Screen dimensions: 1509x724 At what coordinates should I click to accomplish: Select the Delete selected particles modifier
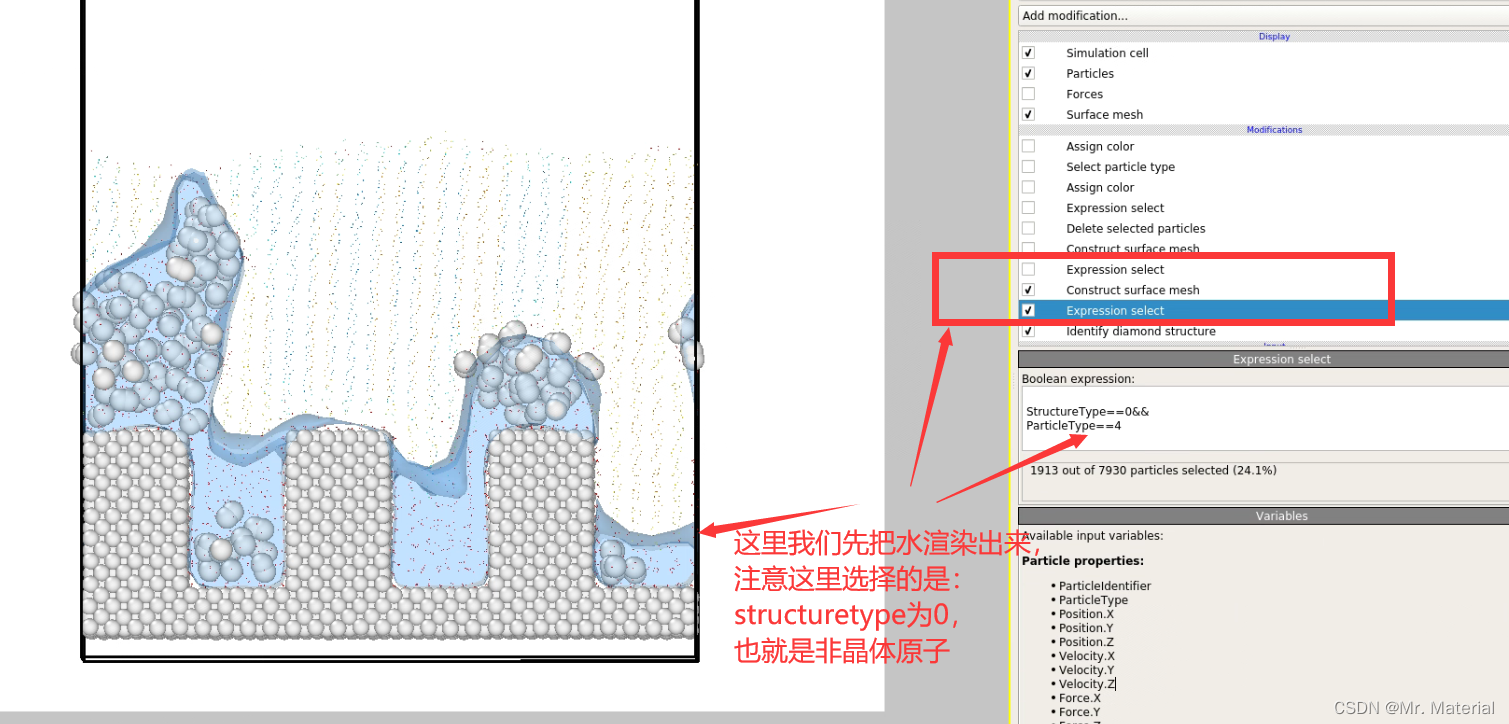[1135, 229]
